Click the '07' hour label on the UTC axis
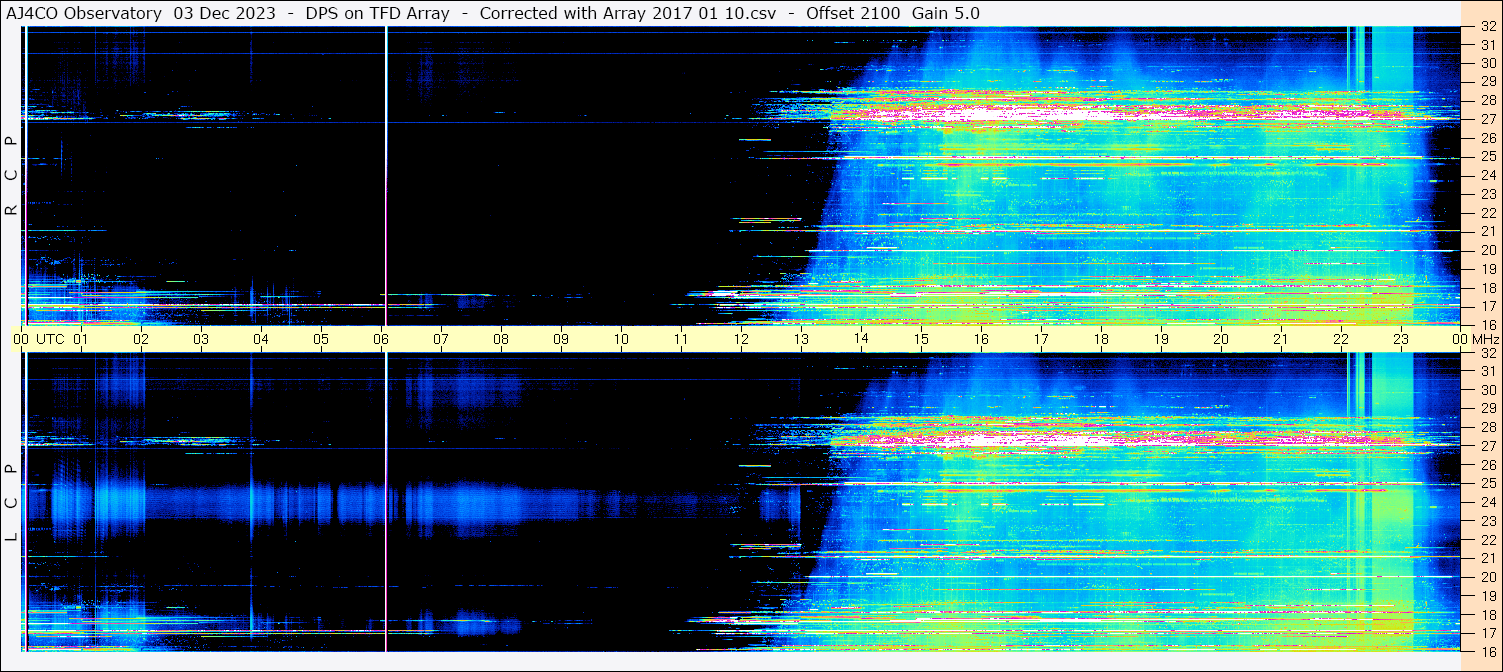The width and height of the screenshot is (1503, 672). (x=441, y=339)
